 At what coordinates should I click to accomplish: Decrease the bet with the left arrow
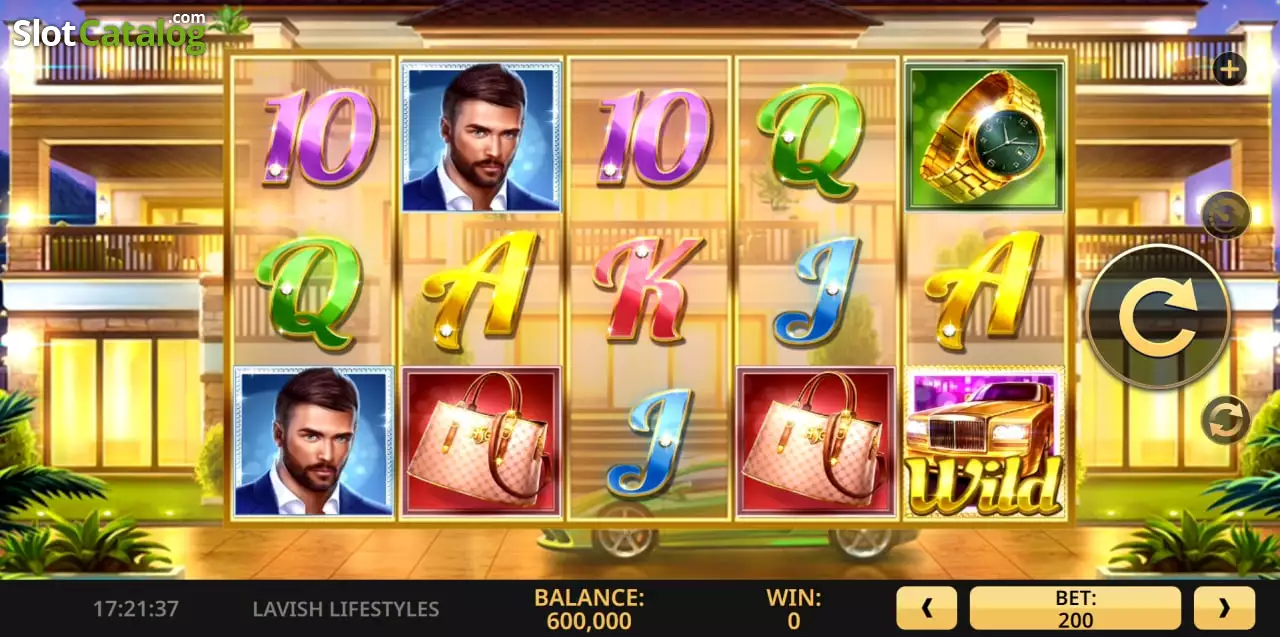coord(926,608)
